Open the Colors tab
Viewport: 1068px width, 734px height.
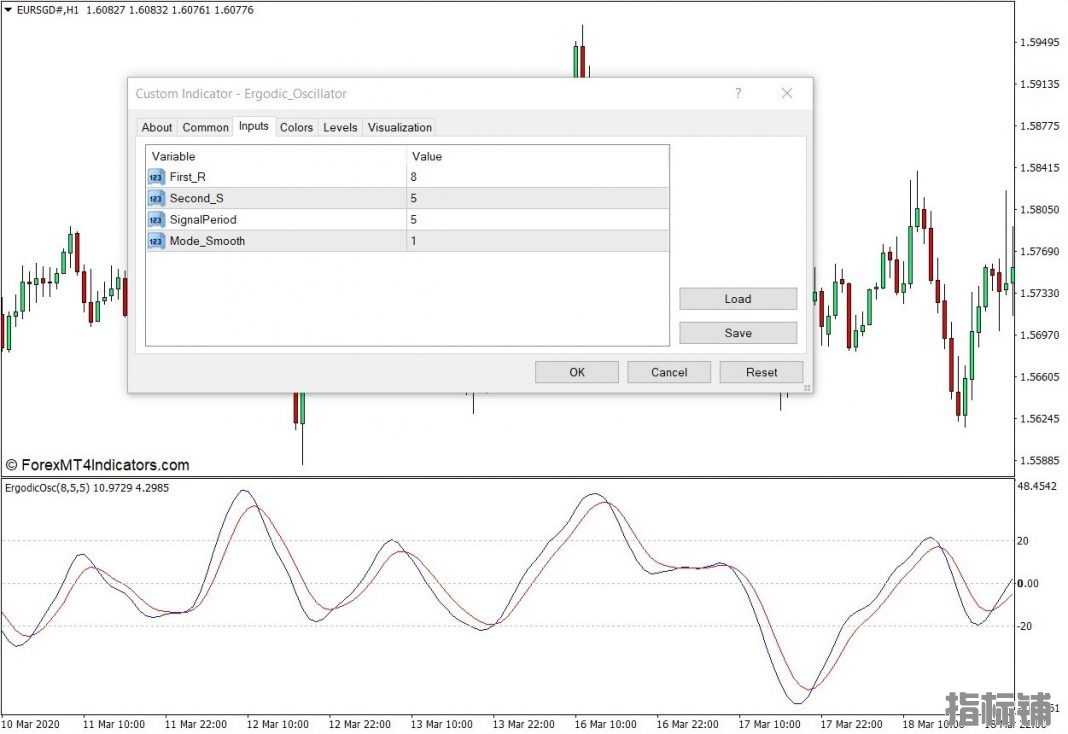[296, 127]
